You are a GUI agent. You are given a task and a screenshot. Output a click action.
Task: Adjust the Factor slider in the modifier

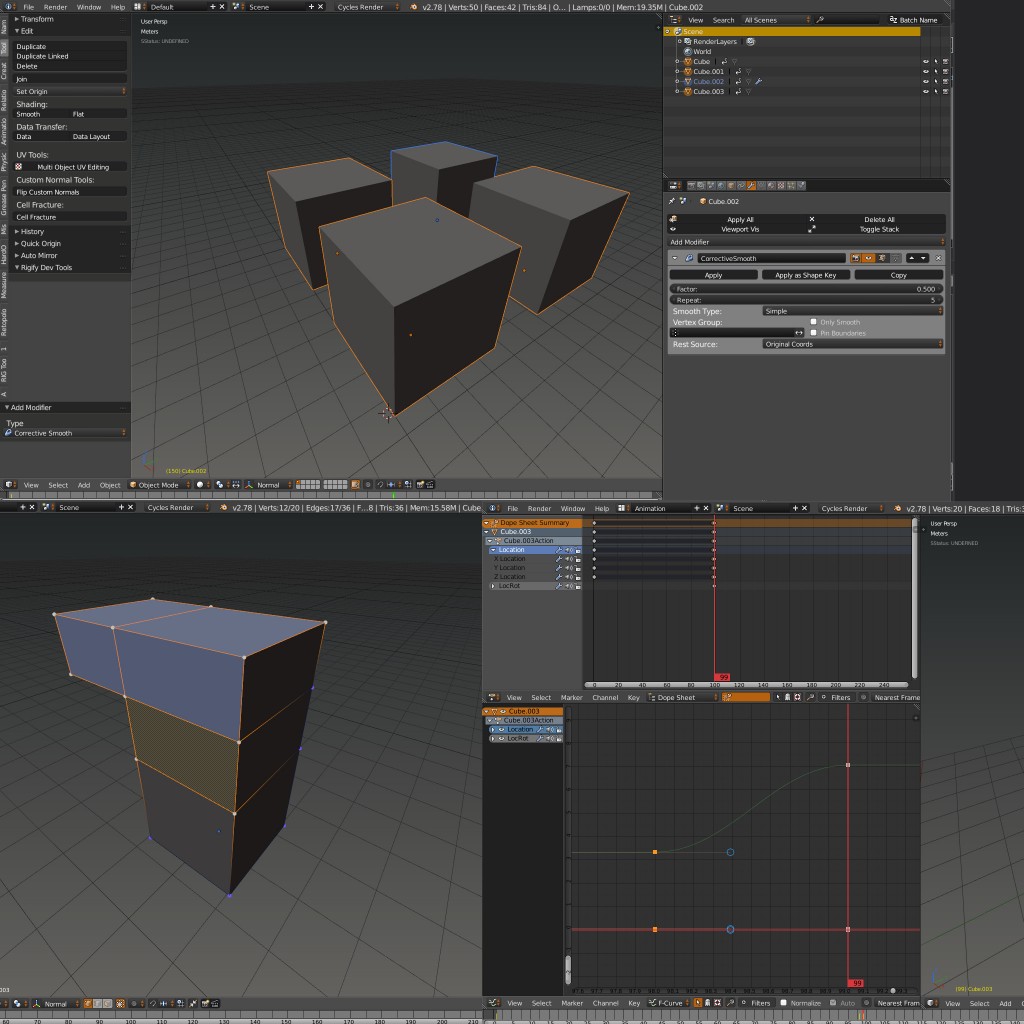(807, 289)
